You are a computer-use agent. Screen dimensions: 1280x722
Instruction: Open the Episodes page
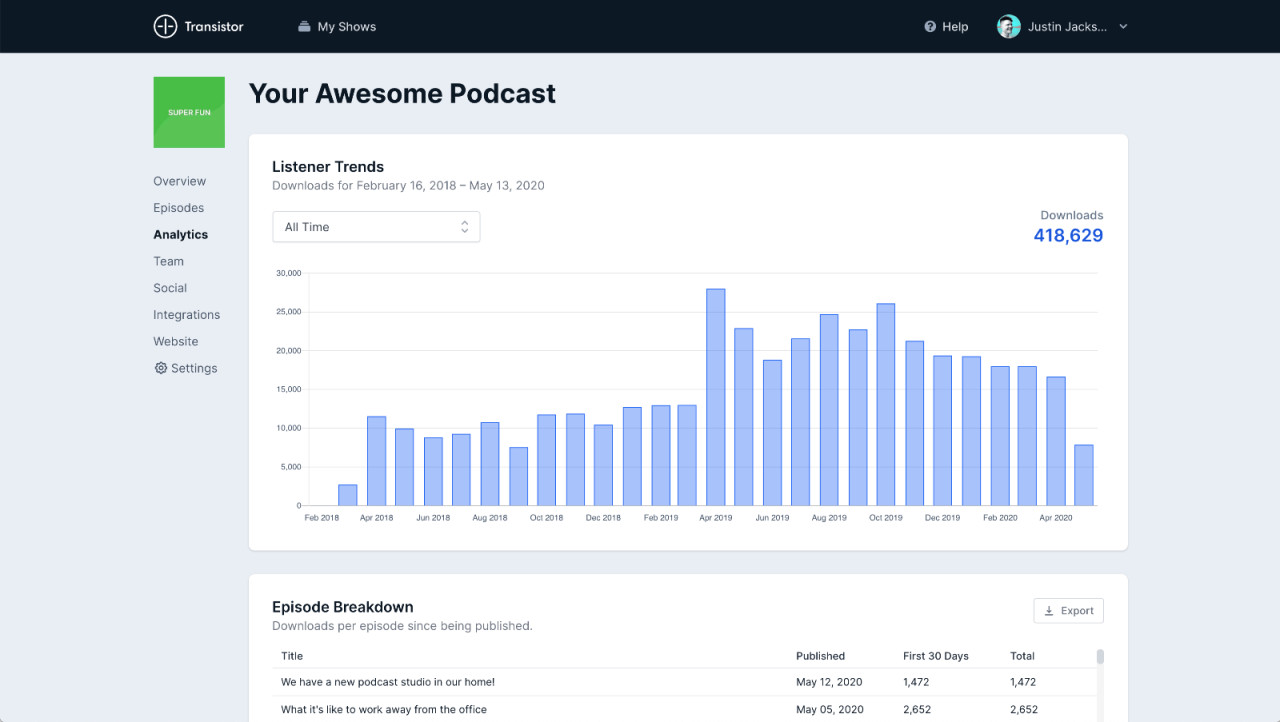point(178,207)
